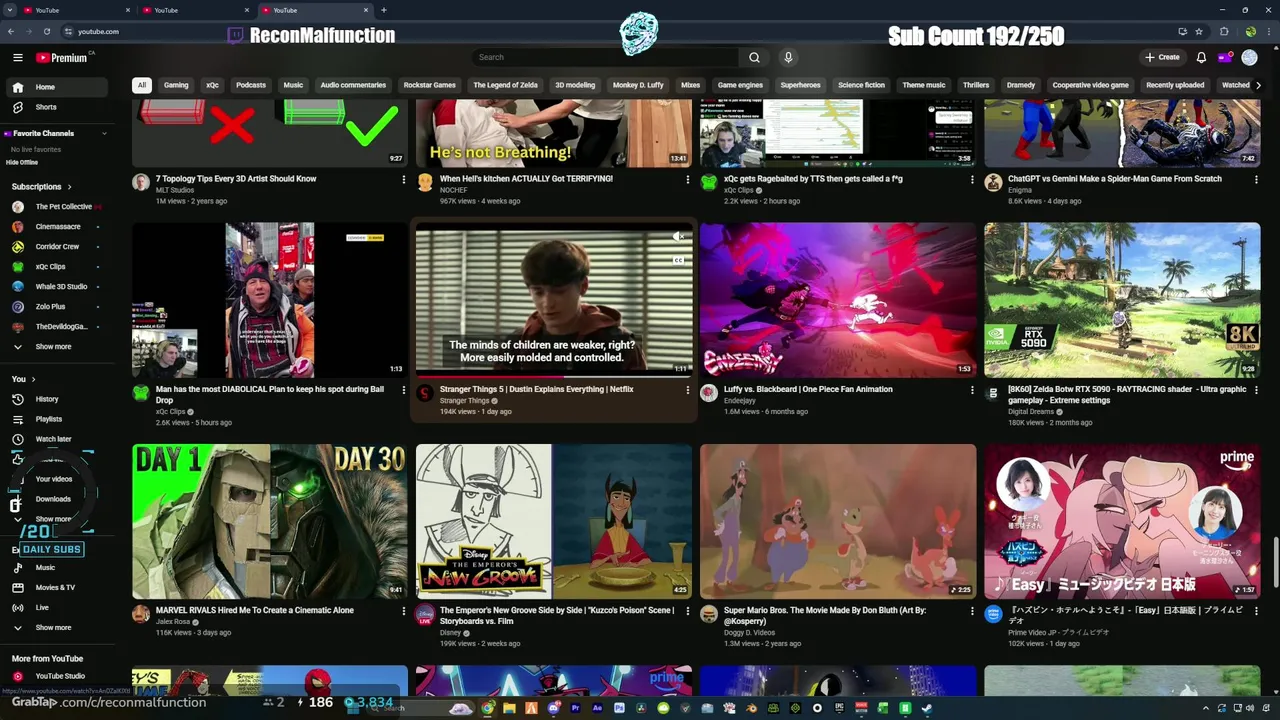Open a new browser tab

pos(384,10)
